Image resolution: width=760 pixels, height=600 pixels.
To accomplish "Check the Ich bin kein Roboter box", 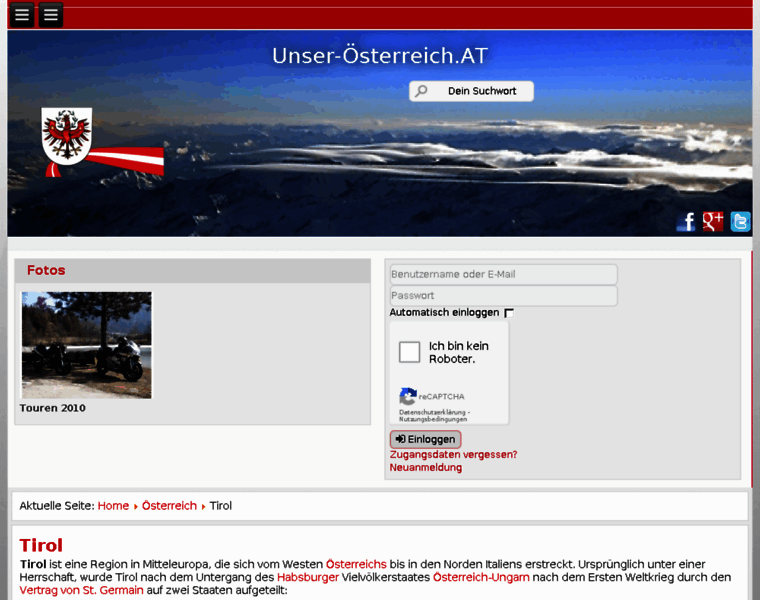I will point(409,352).
